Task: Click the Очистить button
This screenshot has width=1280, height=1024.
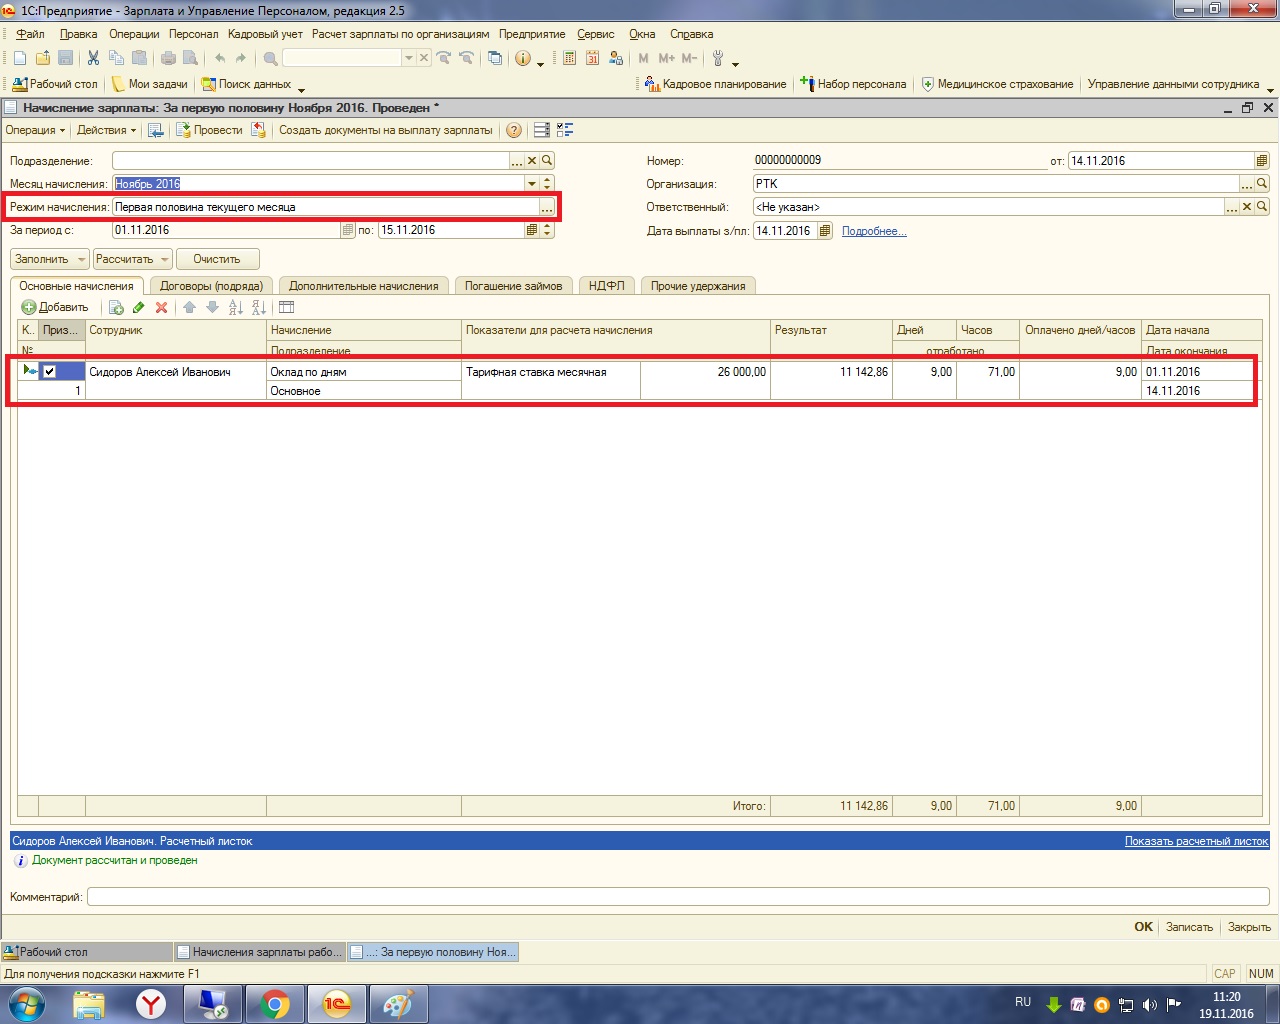Action: click(217, 259)
